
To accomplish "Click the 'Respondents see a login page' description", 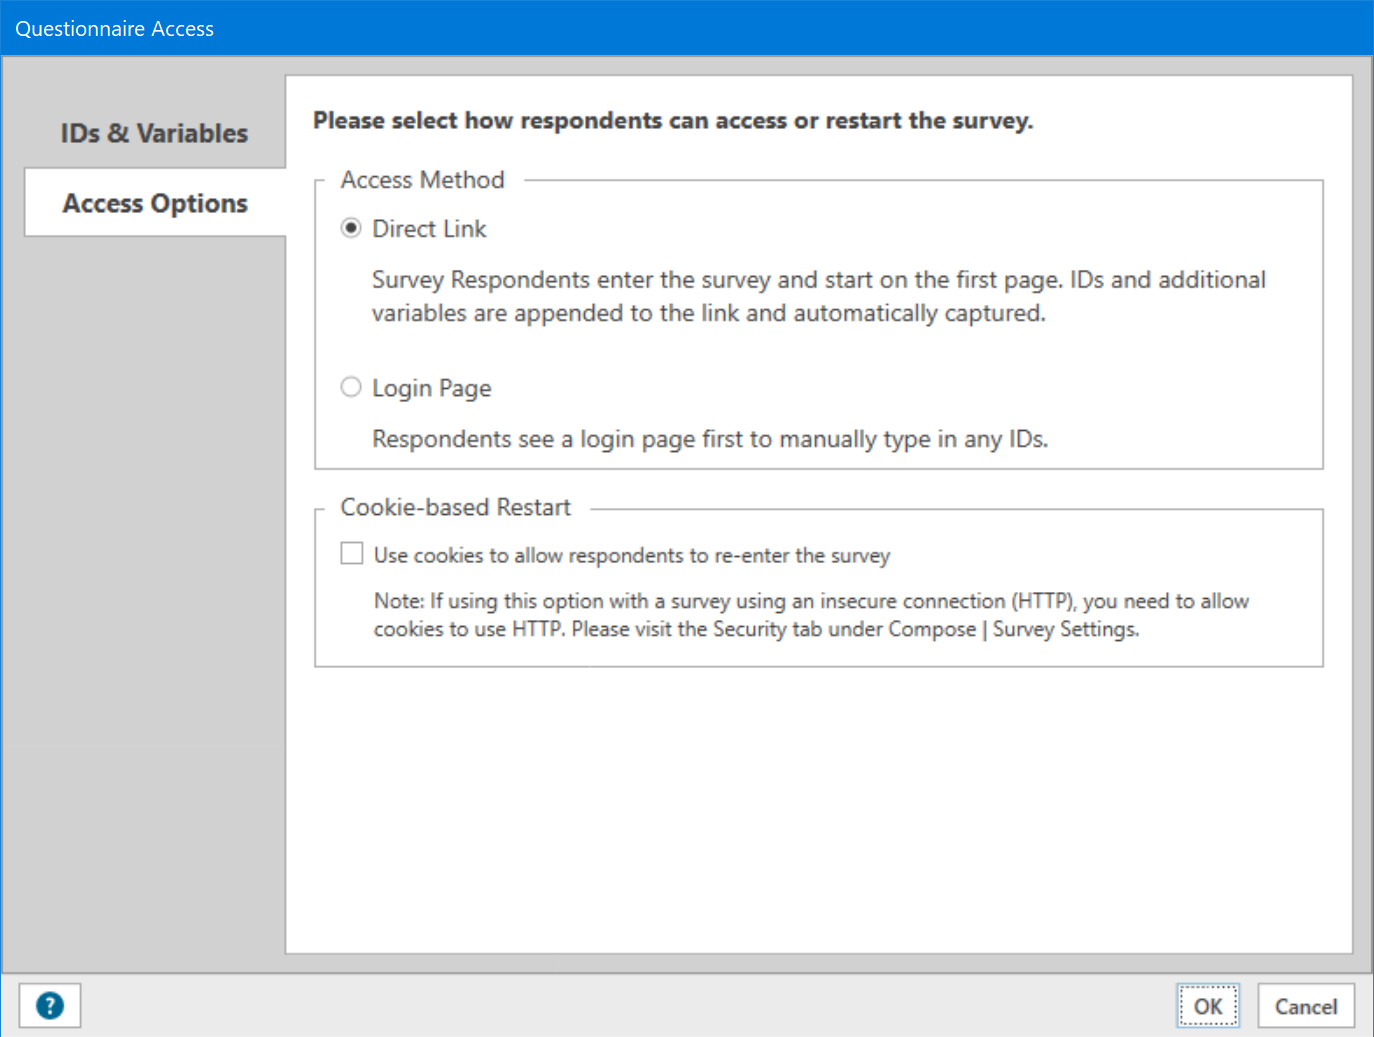I will (710, 439).
